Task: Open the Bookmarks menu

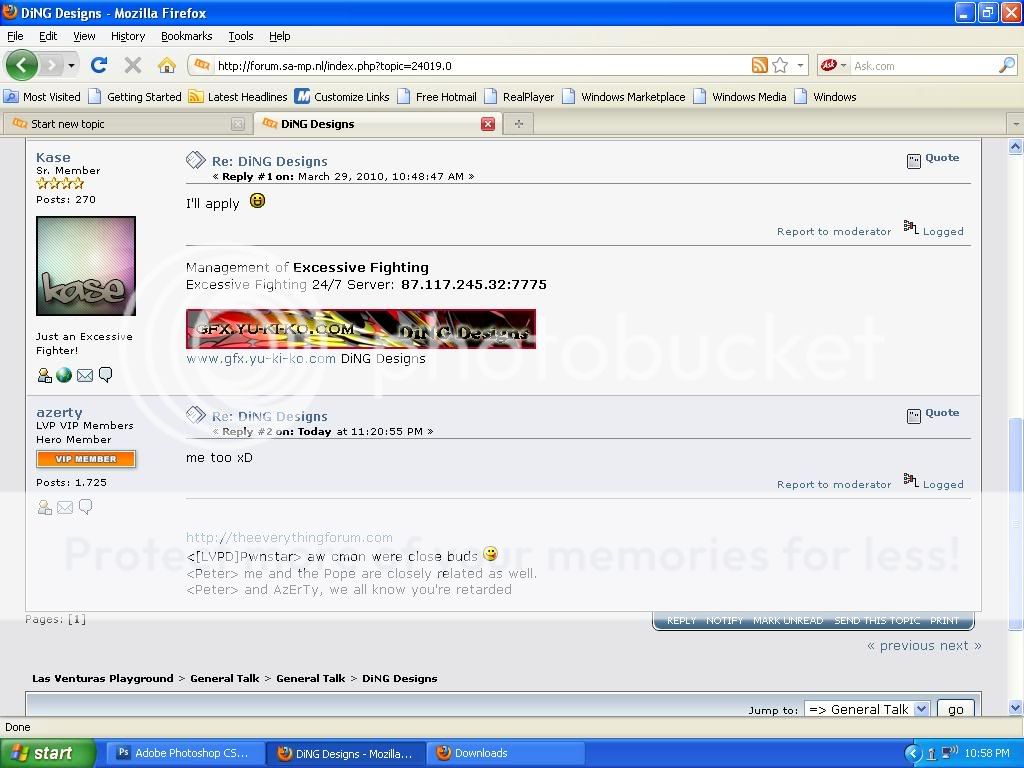Action: point(186,36)
